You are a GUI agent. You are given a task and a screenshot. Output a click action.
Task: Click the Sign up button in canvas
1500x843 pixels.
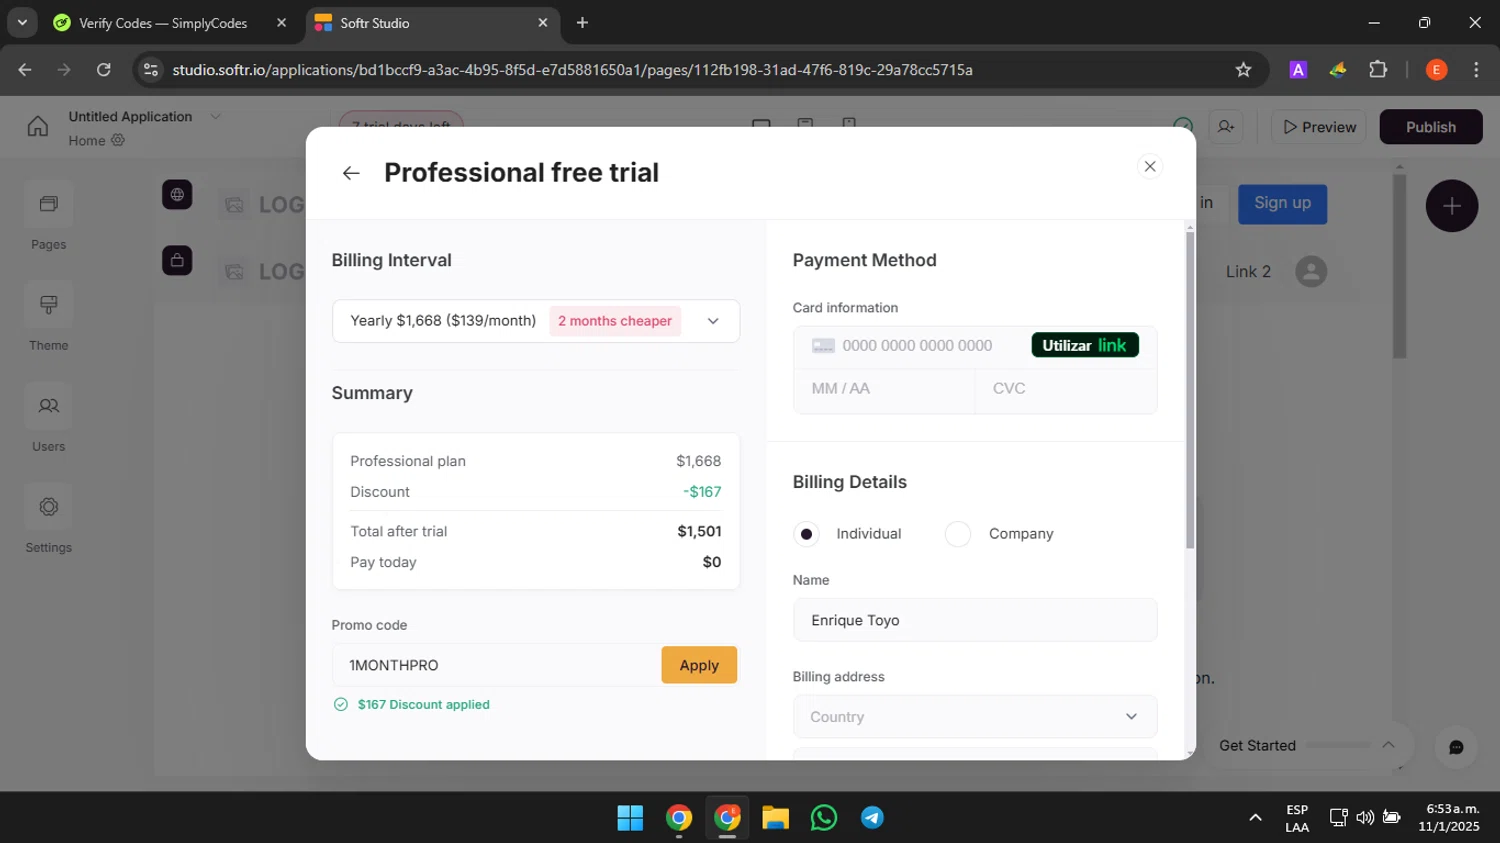[x=1283, y=203]
